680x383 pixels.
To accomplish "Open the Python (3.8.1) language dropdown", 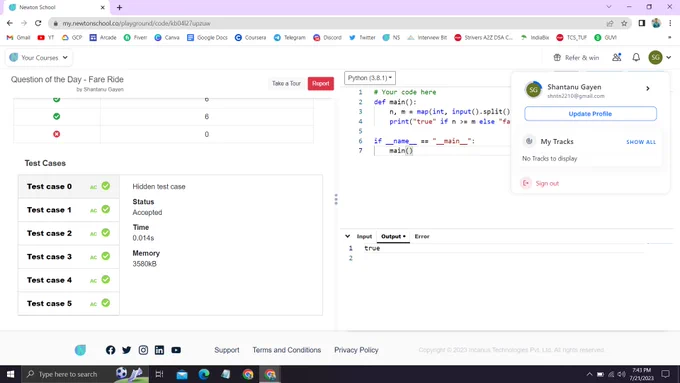I will pyautogui.click(x=370, y=78).
